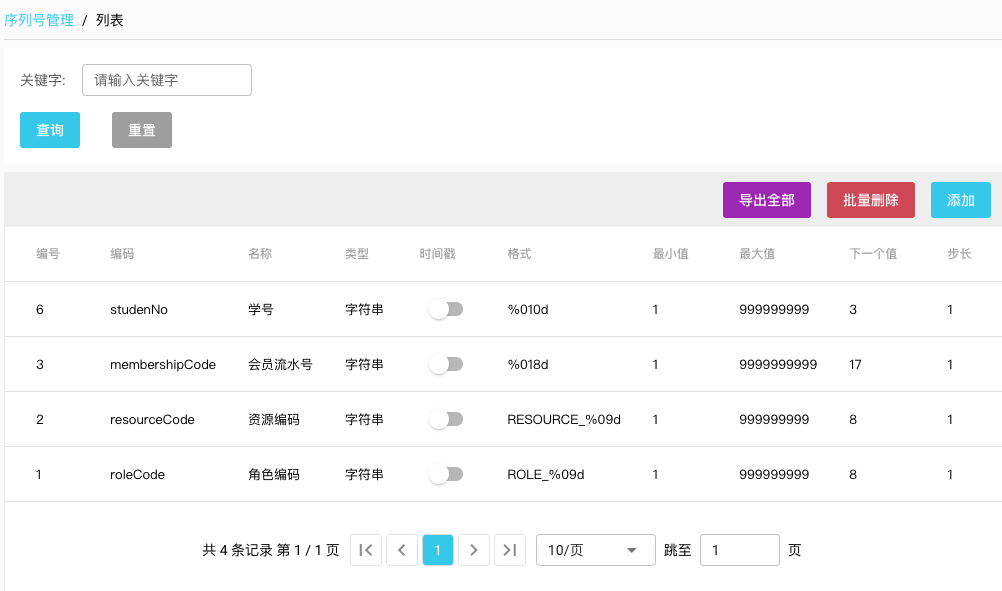
Task: Toggle timestamp switch for studenNo row
Action: coord(446,310)
